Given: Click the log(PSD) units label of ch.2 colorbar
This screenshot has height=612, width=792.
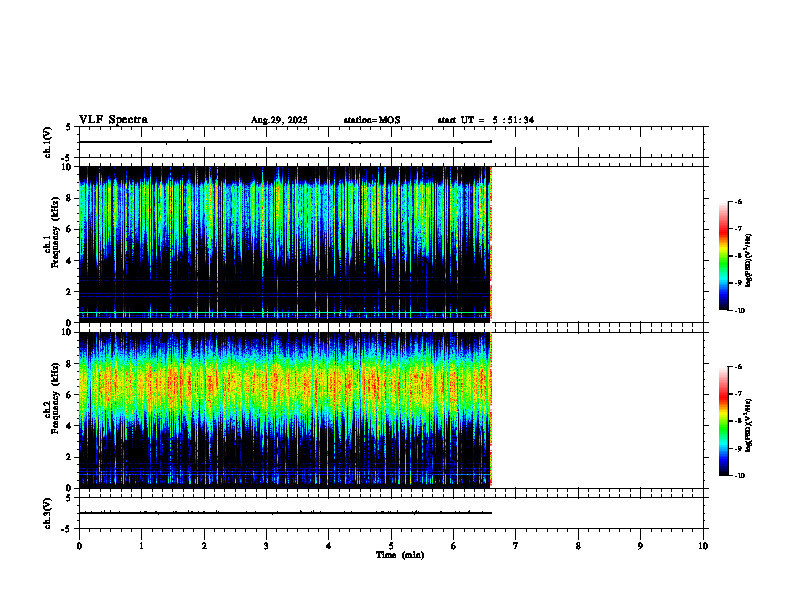Looking at the screenshot, I should coord(749,426).
